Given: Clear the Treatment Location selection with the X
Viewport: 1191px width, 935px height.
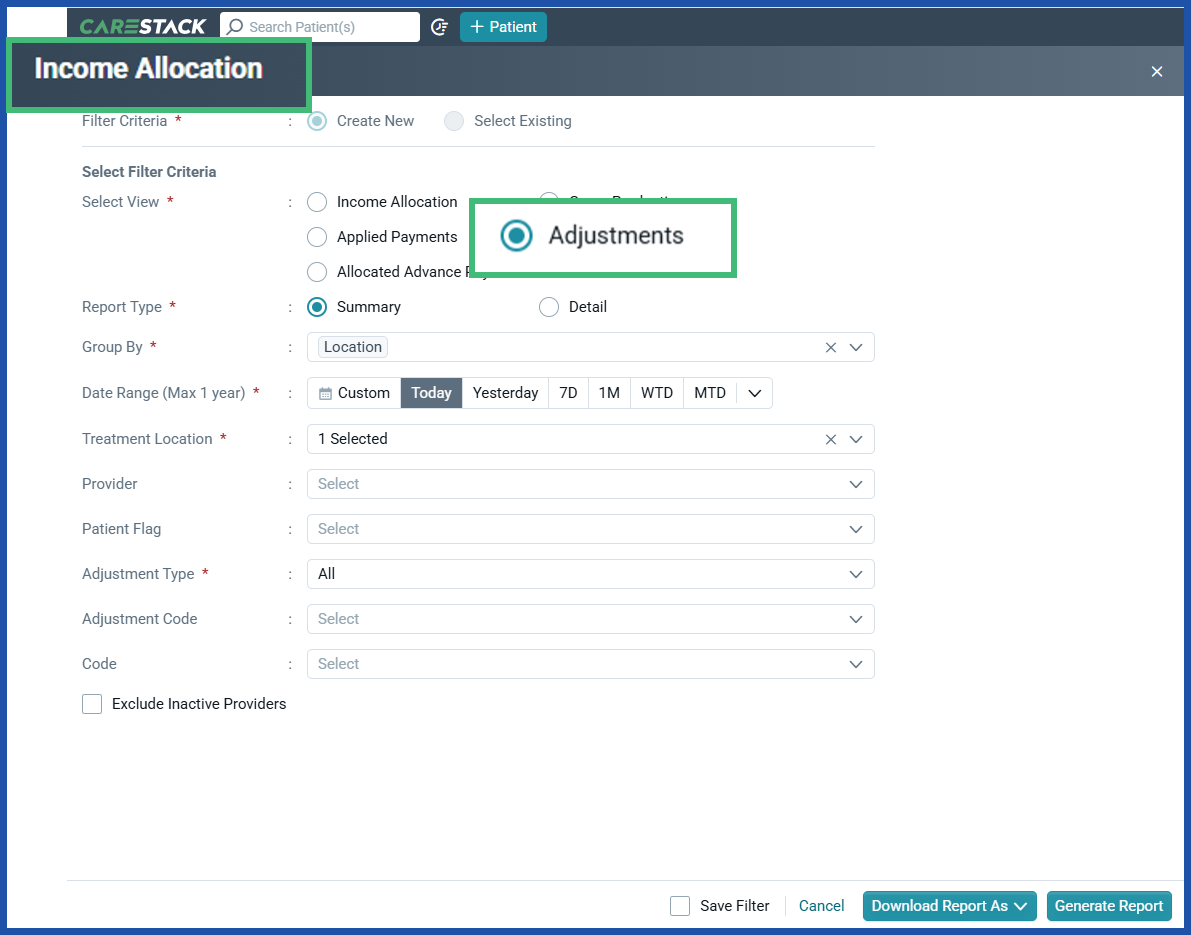Looking at the screenshot, I should pos(830,439).
